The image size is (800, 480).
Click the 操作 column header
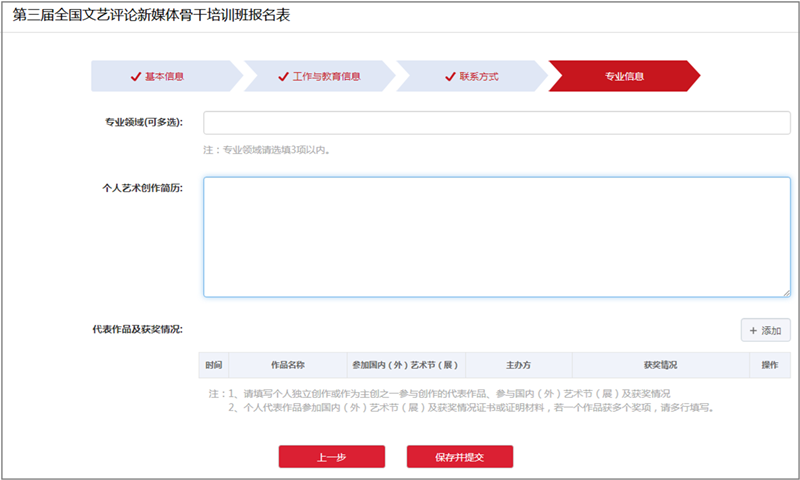tap(769, 365)
